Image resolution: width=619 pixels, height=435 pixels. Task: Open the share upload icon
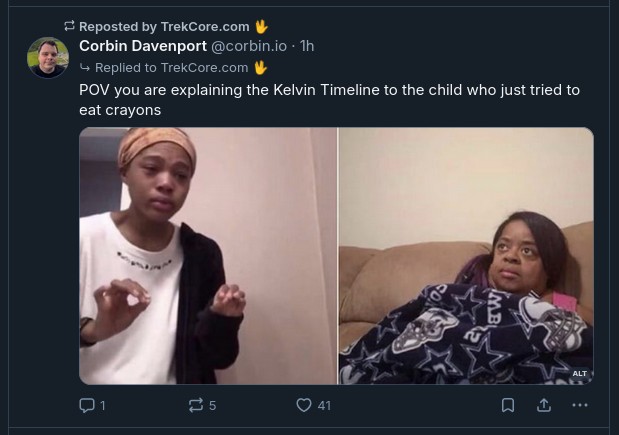click(544, 405)
